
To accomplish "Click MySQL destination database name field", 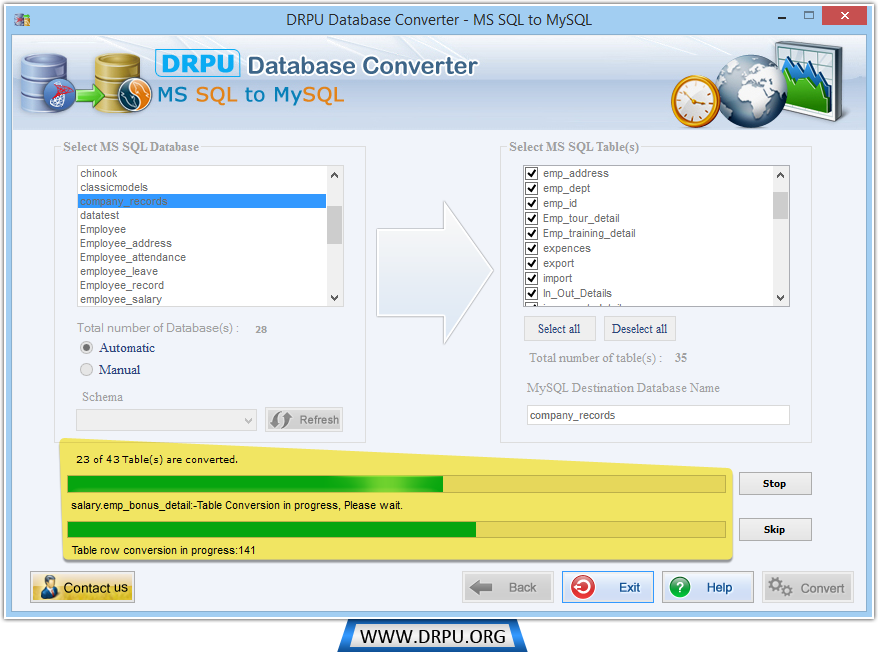I will coord(658,415).
